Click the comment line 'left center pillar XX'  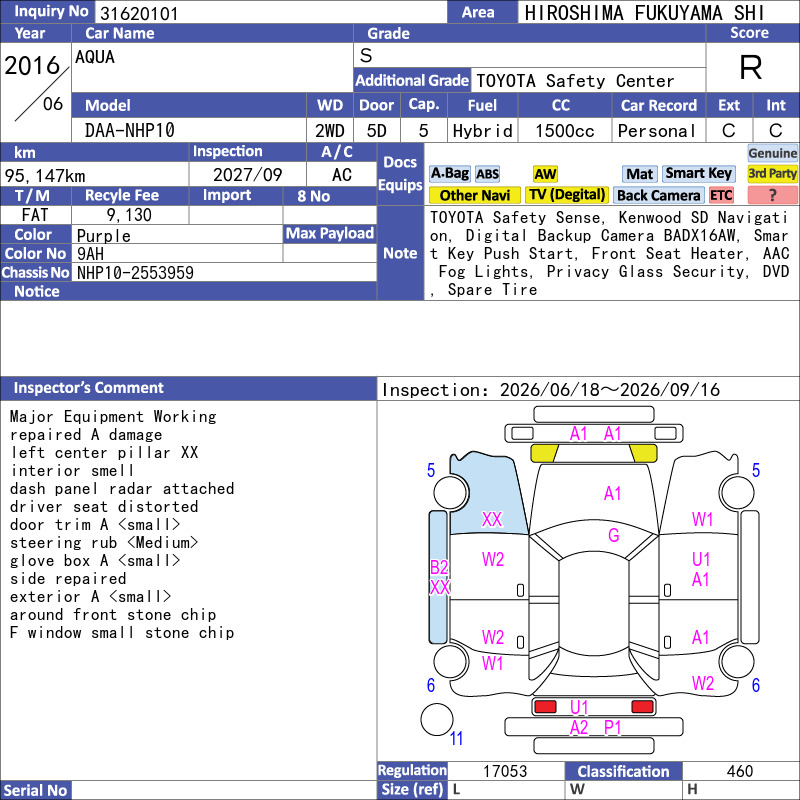pos(104,453)
